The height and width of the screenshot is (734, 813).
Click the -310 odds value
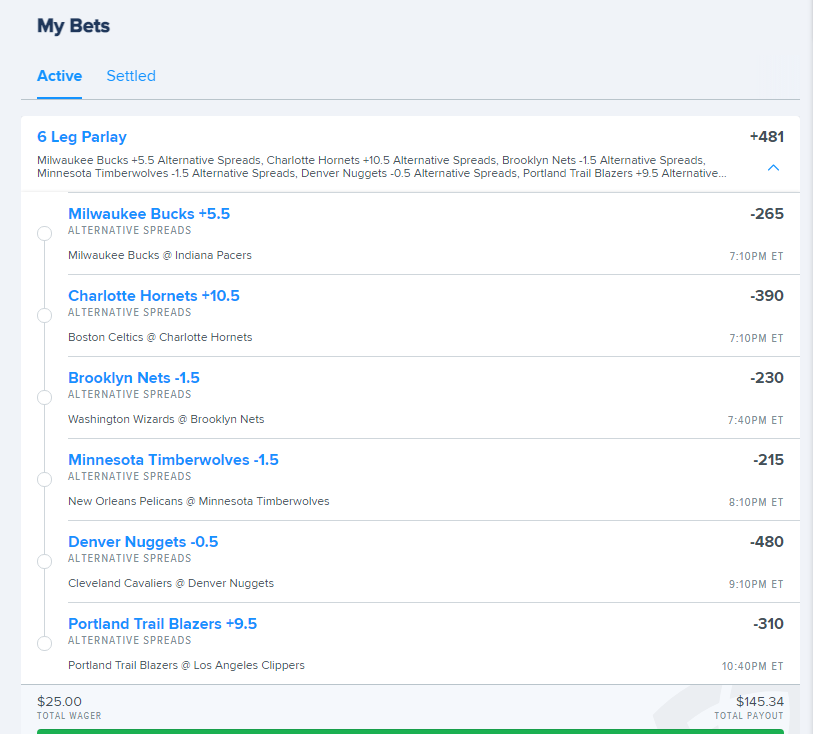click(768, 623)
